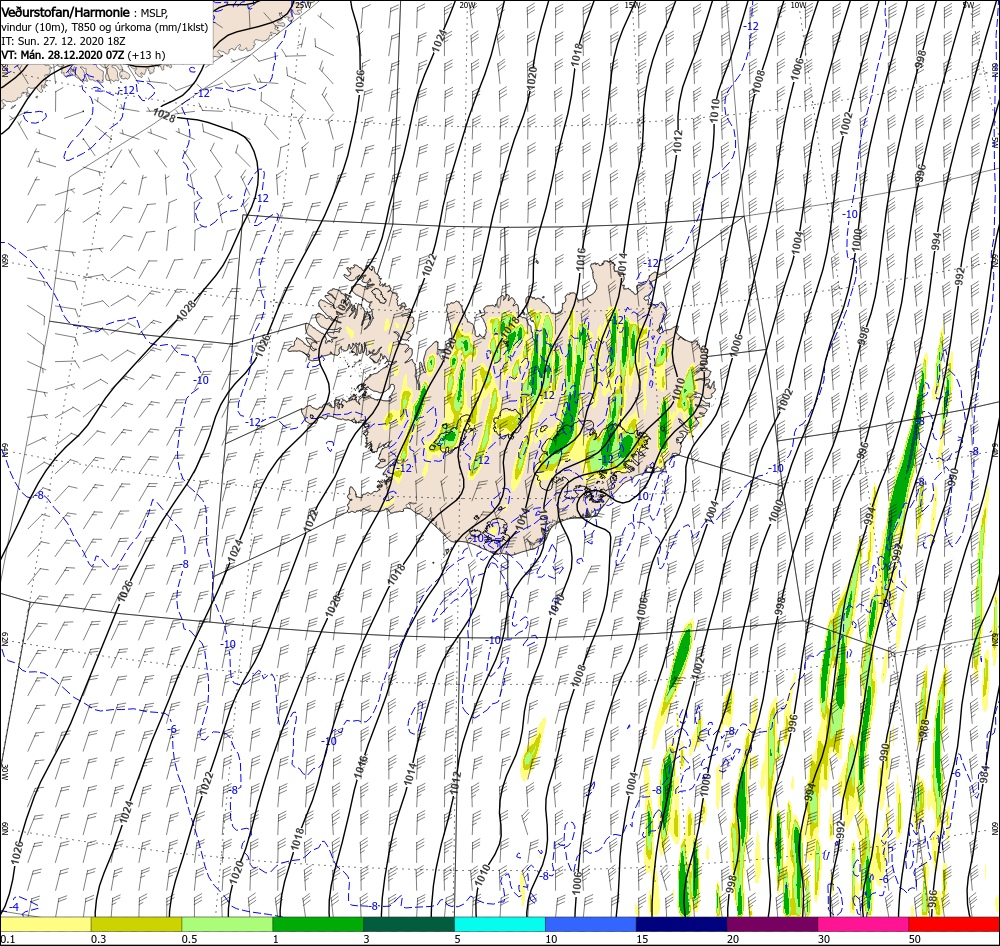Viewport: 1000px width, 946px height.
Task: Click the '10W' longitude label
Action: click(x=798, y=4)
